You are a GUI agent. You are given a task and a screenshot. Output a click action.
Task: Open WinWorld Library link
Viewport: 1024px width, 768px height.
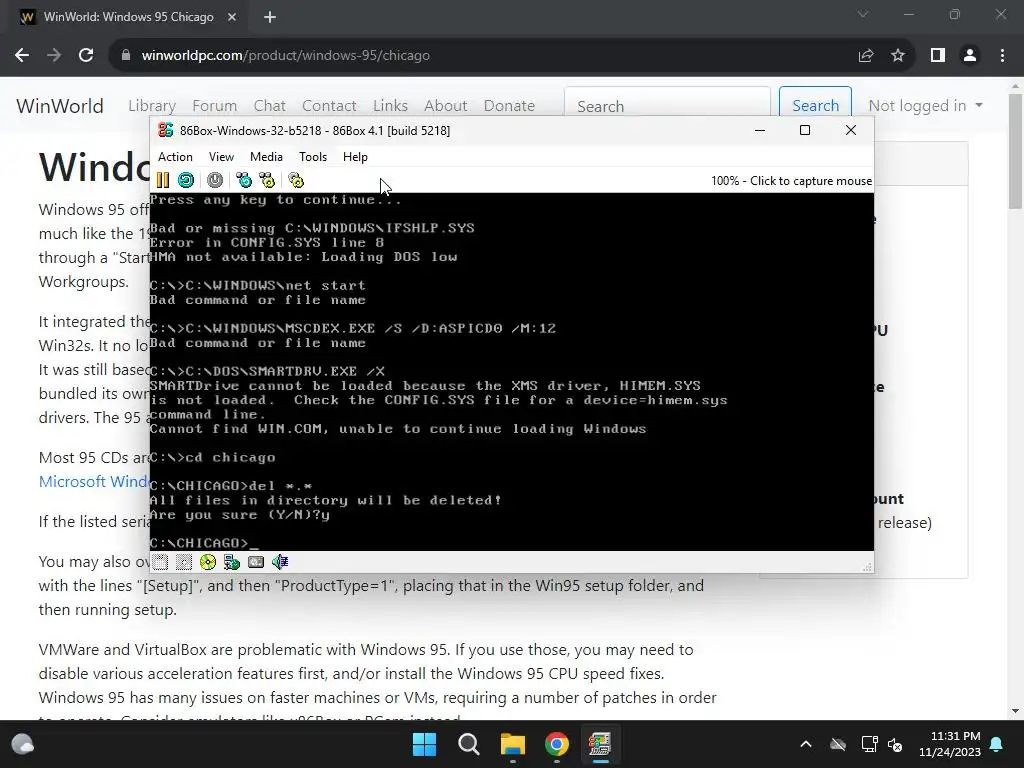(152, 106)
